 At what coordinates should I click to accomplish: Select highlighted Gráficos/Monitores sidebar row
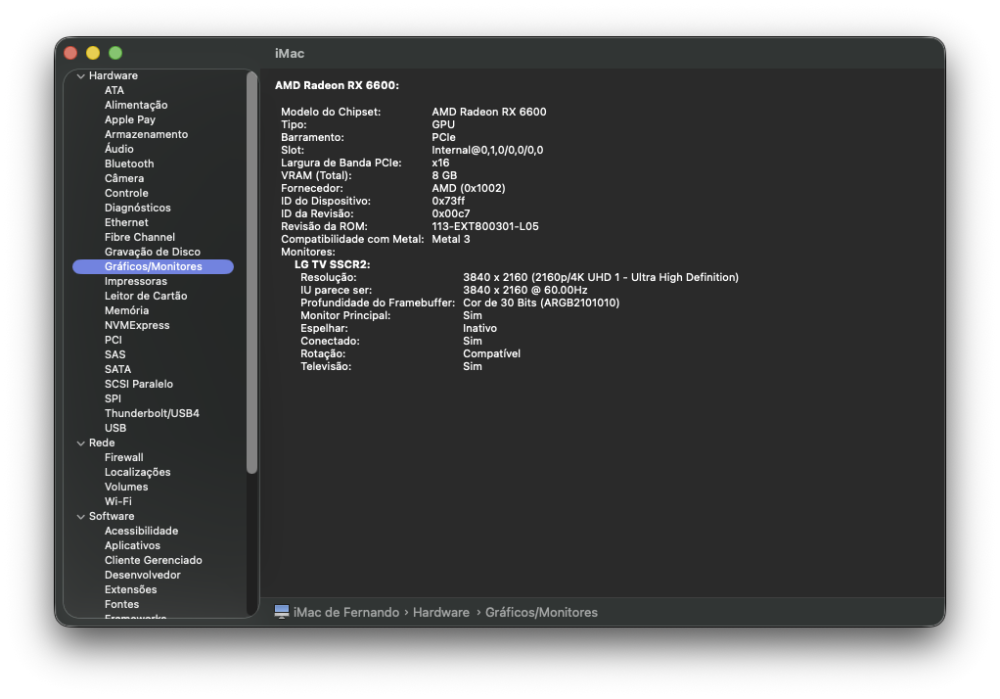[x=153, y=267]
